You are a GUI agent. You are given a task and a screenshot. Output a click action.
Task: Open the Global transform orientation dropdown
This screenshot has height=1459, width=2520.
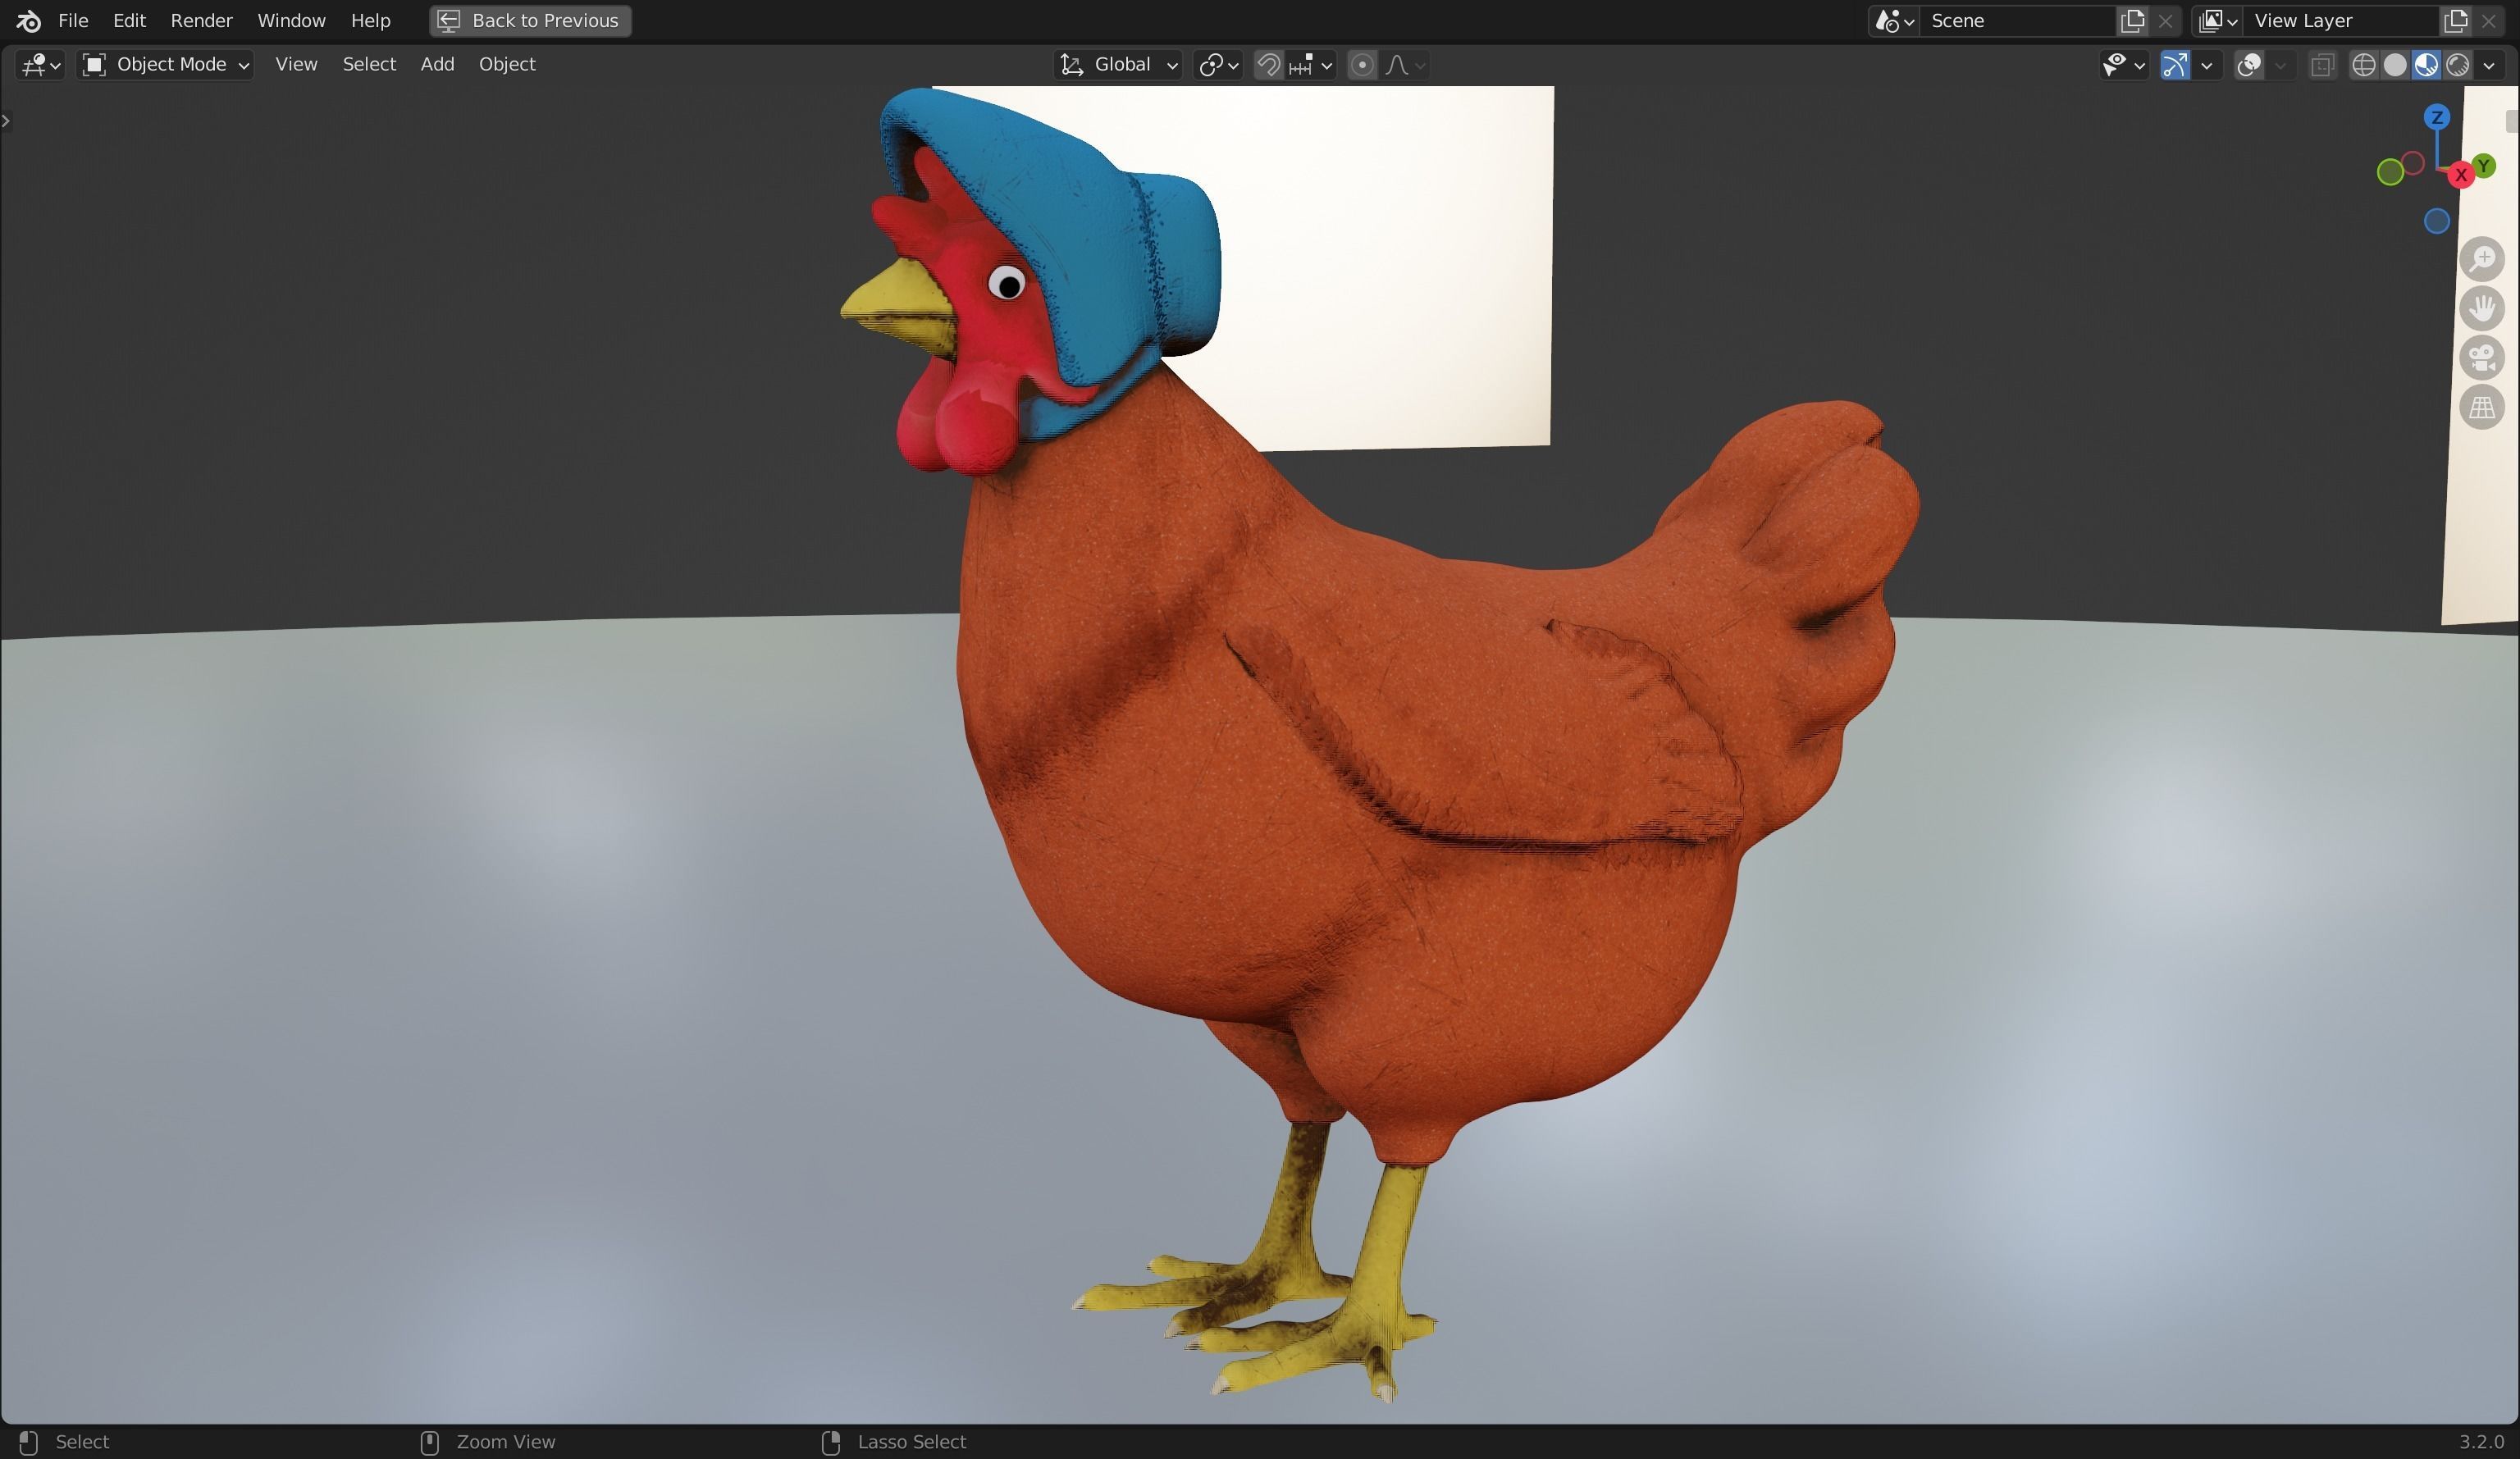point(1119,65)
